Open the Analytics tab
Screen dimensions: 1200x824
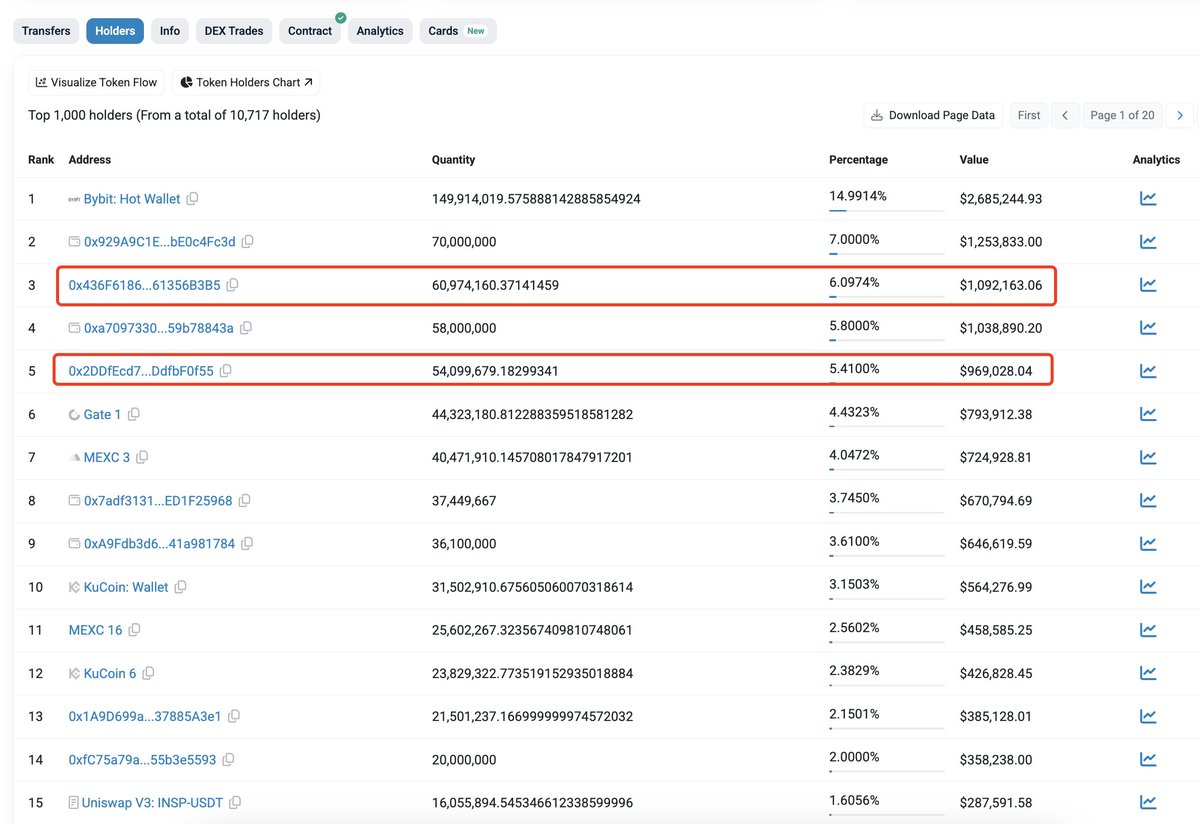[x=380, y=31]
